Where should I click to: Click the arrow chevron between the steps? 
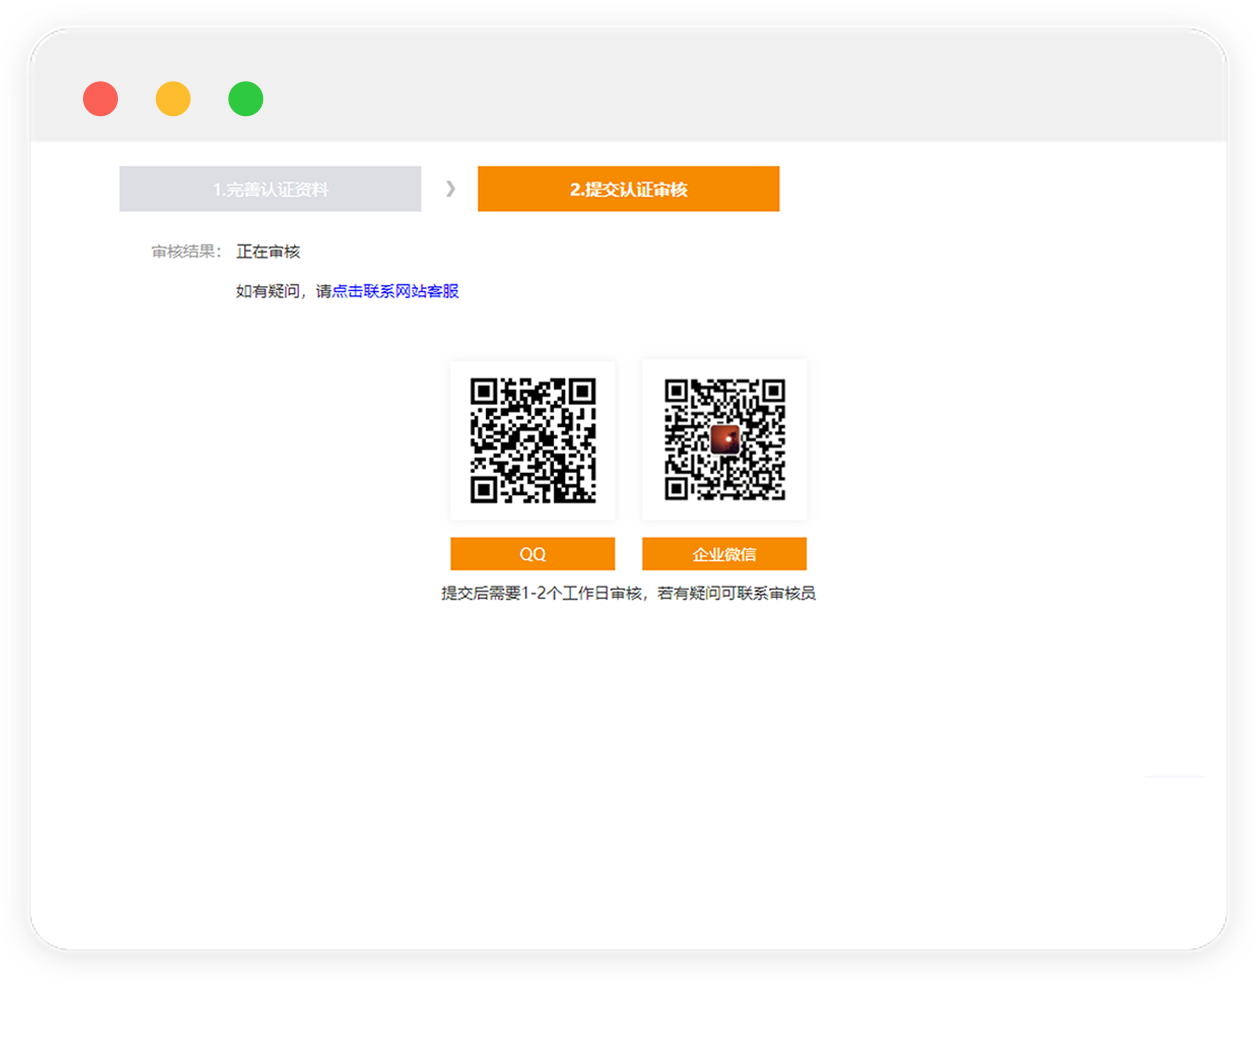(450, 189)
